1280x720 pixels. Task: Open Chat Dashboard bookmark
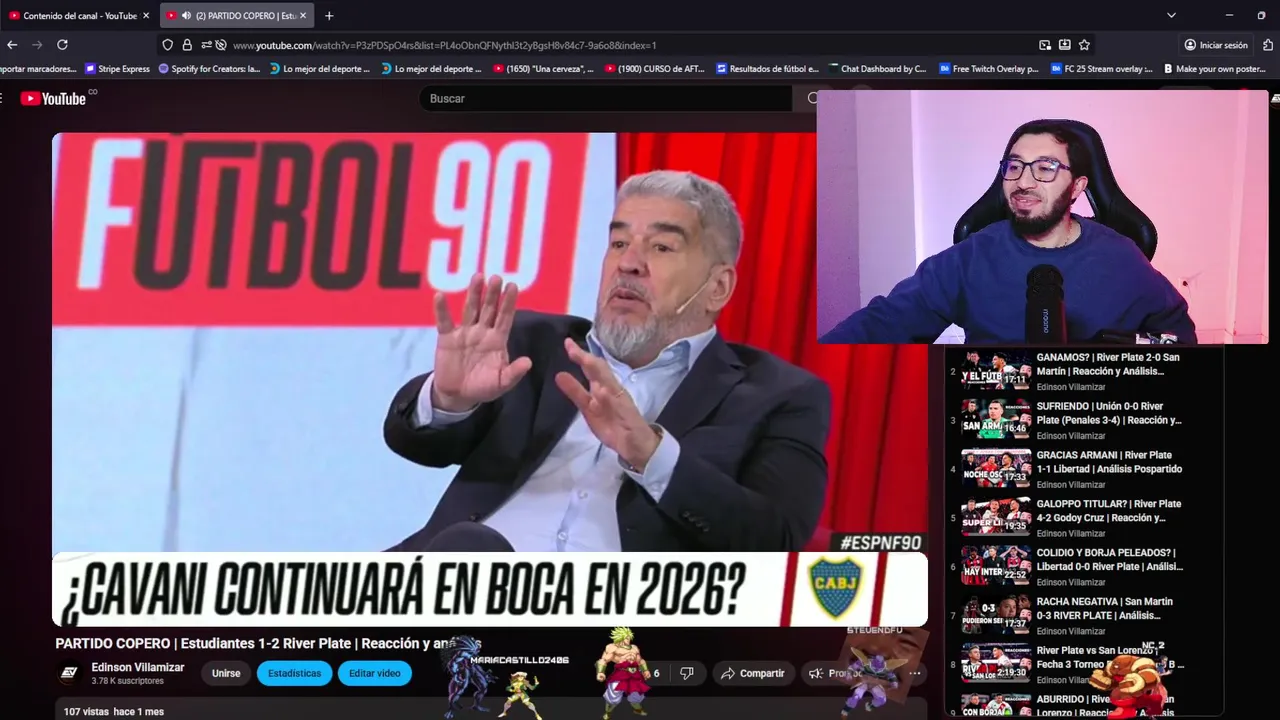(877, 69)
